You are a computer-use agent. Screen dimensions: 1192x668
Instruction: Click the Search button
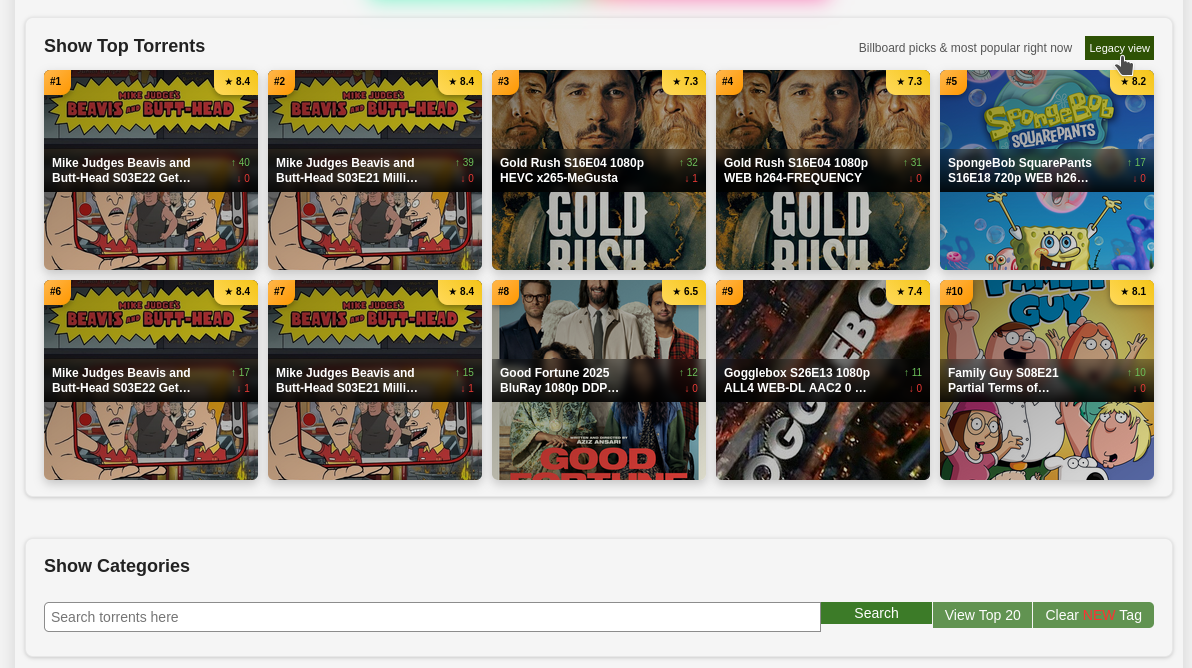pos(876,613)
